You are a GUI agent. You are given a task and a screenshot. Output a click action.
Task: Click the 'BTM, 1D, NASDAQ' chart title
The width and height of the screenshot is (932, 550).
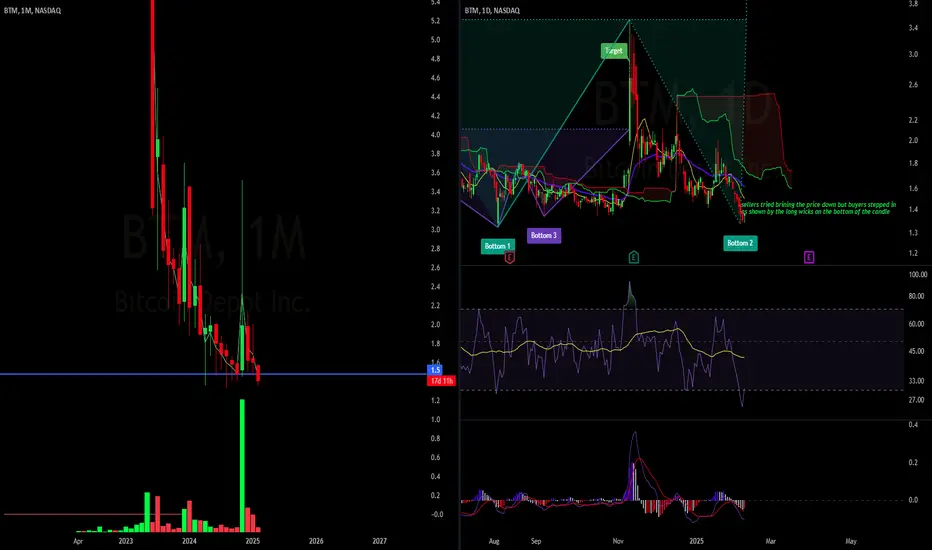click(492, 11)
